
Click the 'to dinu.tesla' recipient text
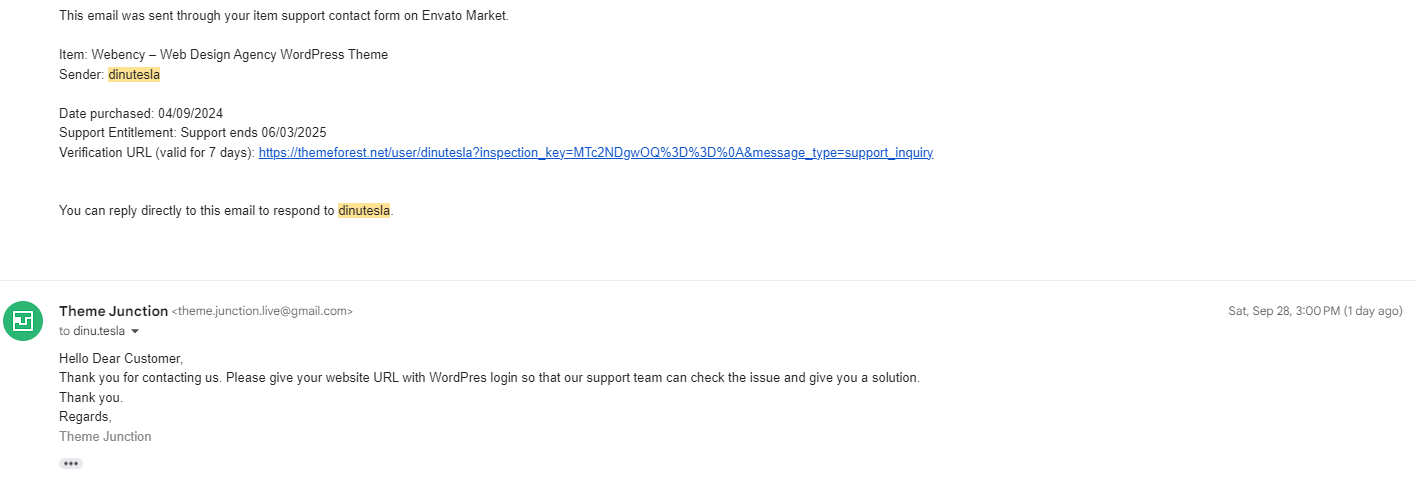tap(92, 332)
